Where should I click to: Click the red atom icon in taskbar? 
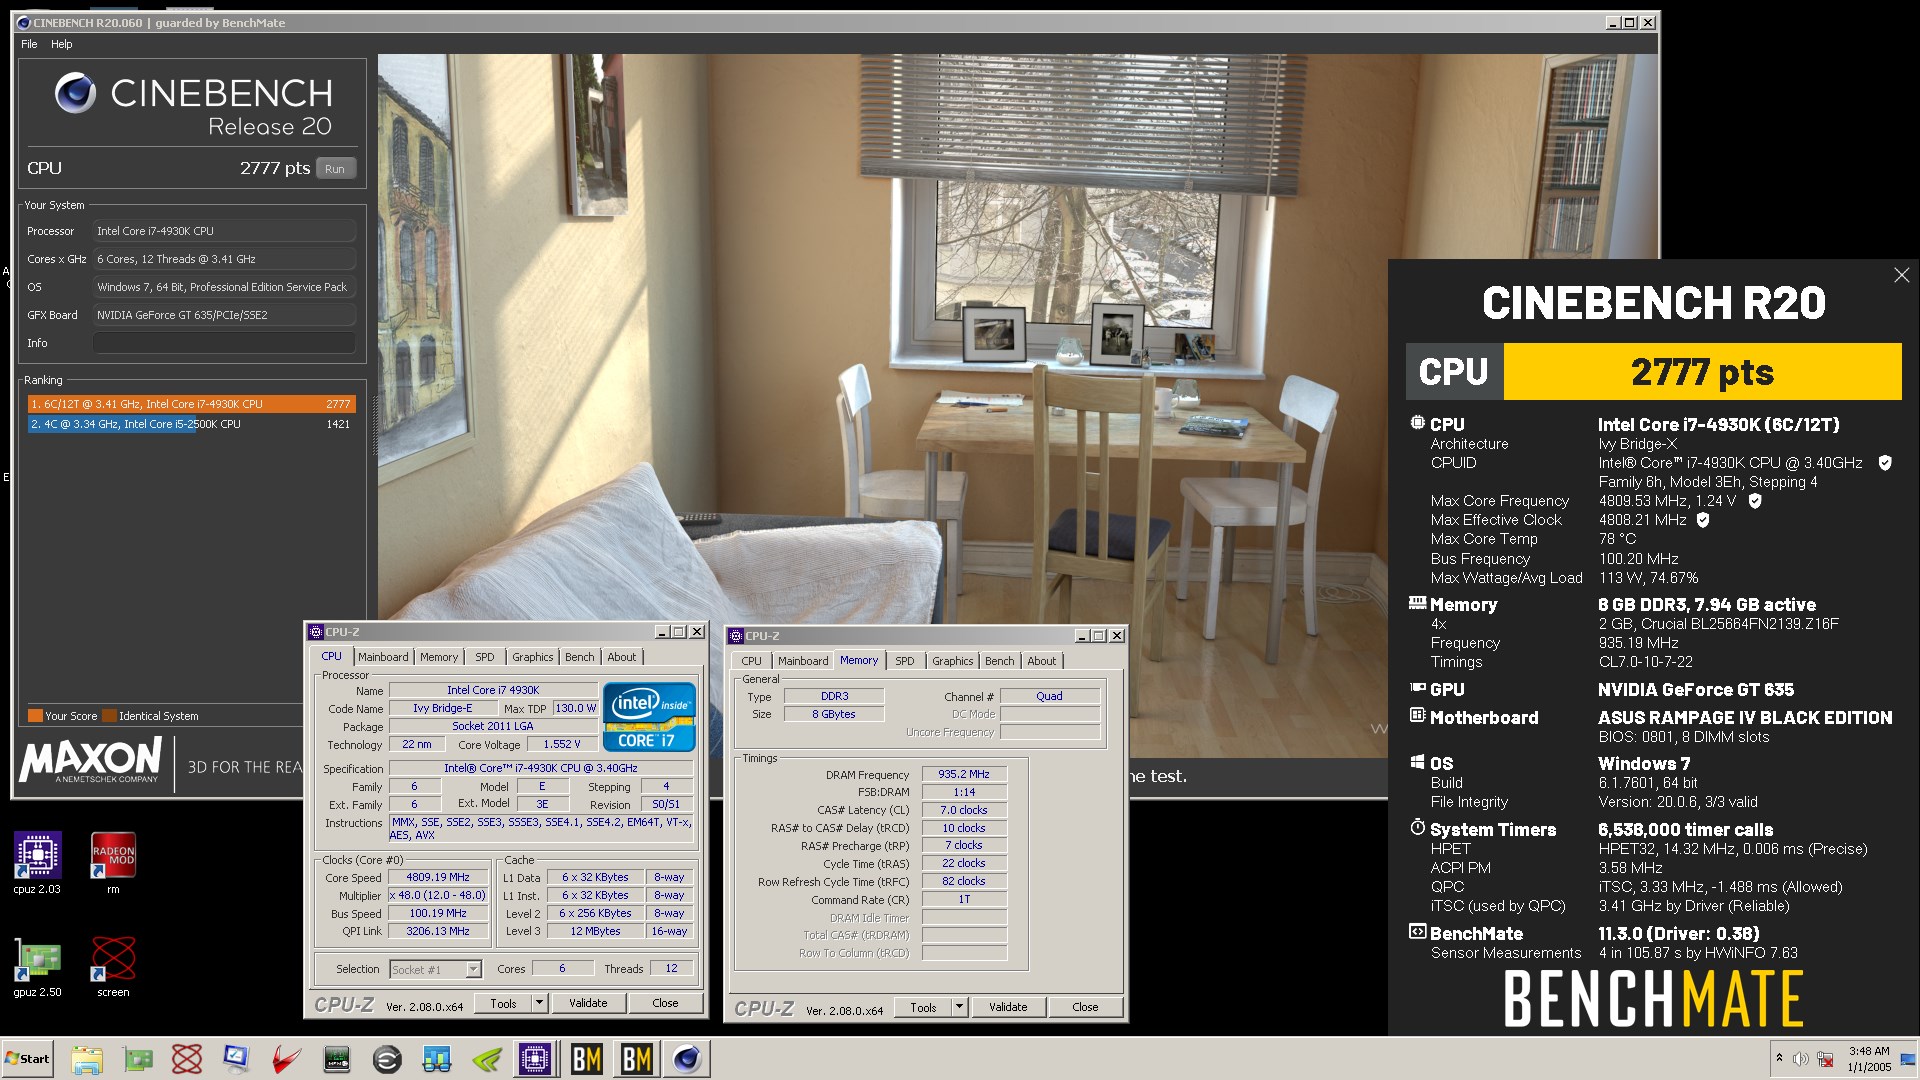[187, 1059]
